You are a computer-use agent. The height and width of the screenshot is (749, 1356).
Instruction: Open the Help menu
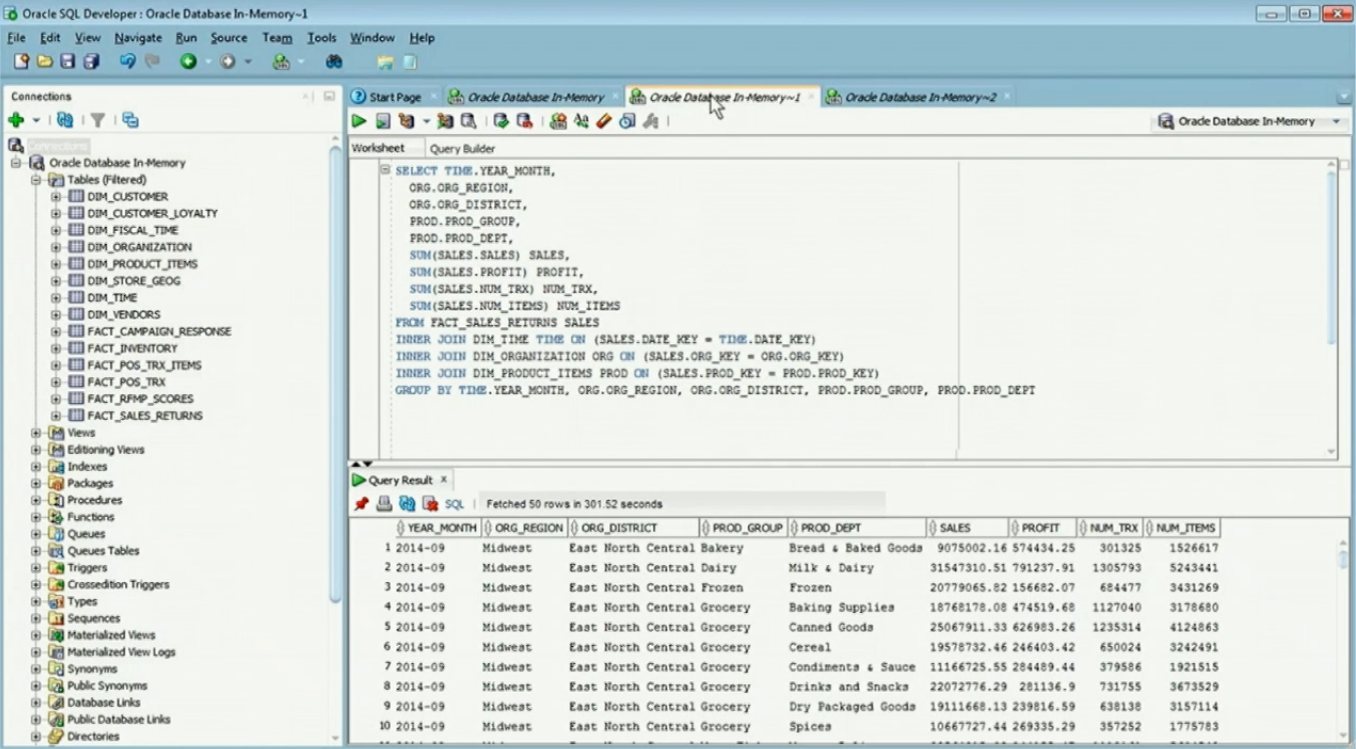point(422,38)
